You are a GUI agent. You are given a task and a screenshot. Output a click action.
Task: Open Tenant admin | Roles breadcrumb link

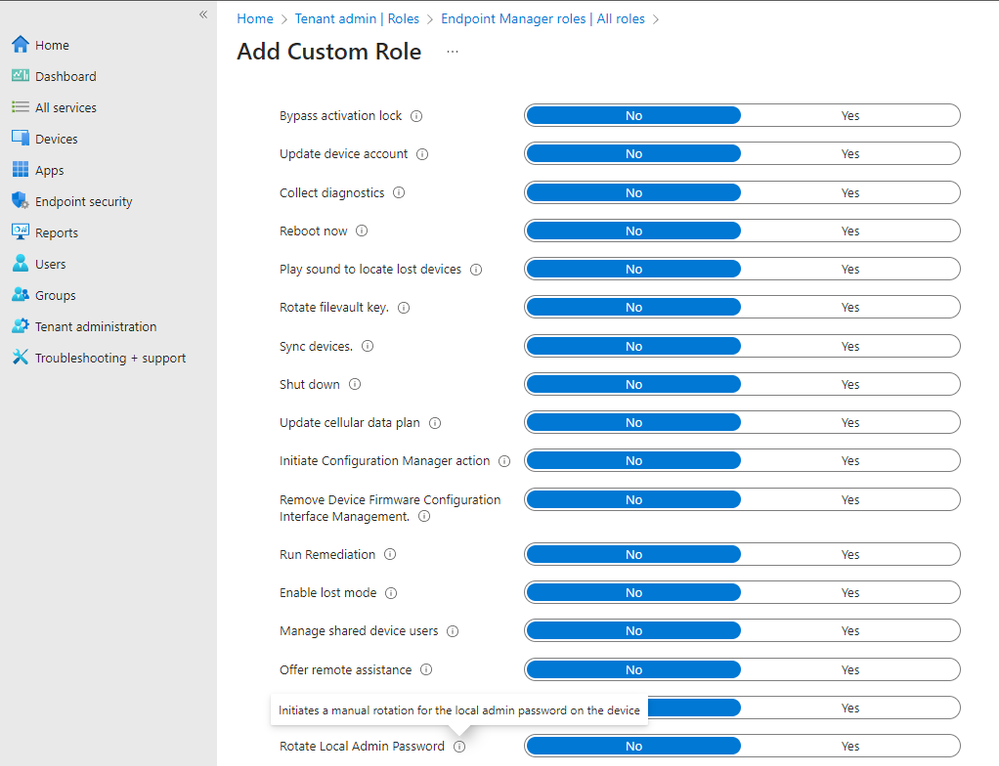(x=357, y=19)
